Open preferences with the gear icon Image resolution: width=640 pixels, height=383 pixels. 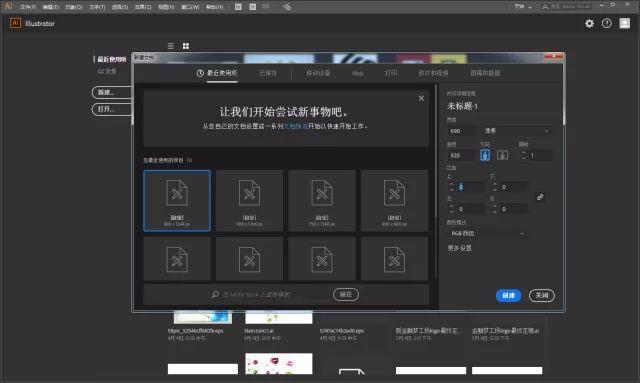[589, 24]
